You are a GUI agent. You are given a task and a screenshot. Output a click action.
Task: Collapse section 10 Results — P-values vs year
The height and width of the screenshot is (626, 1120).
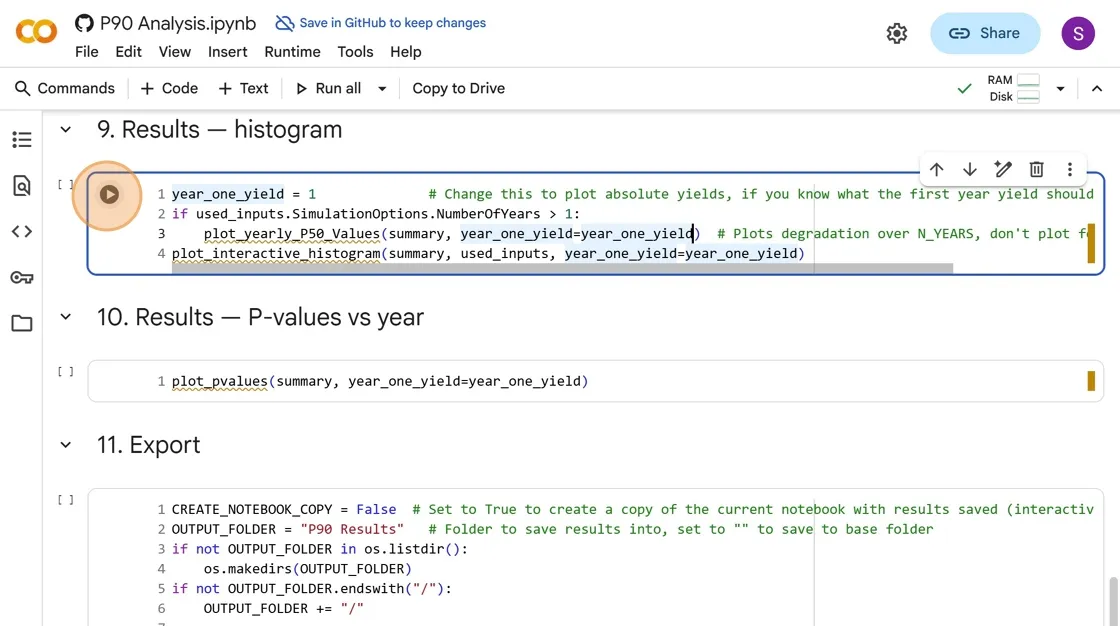point(66,318)
